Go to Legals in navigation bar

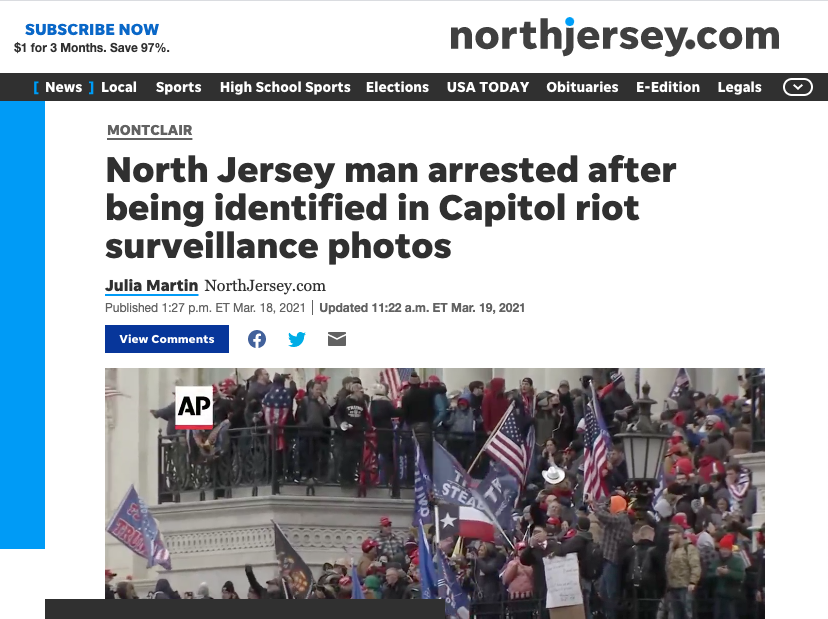(739, 87)
